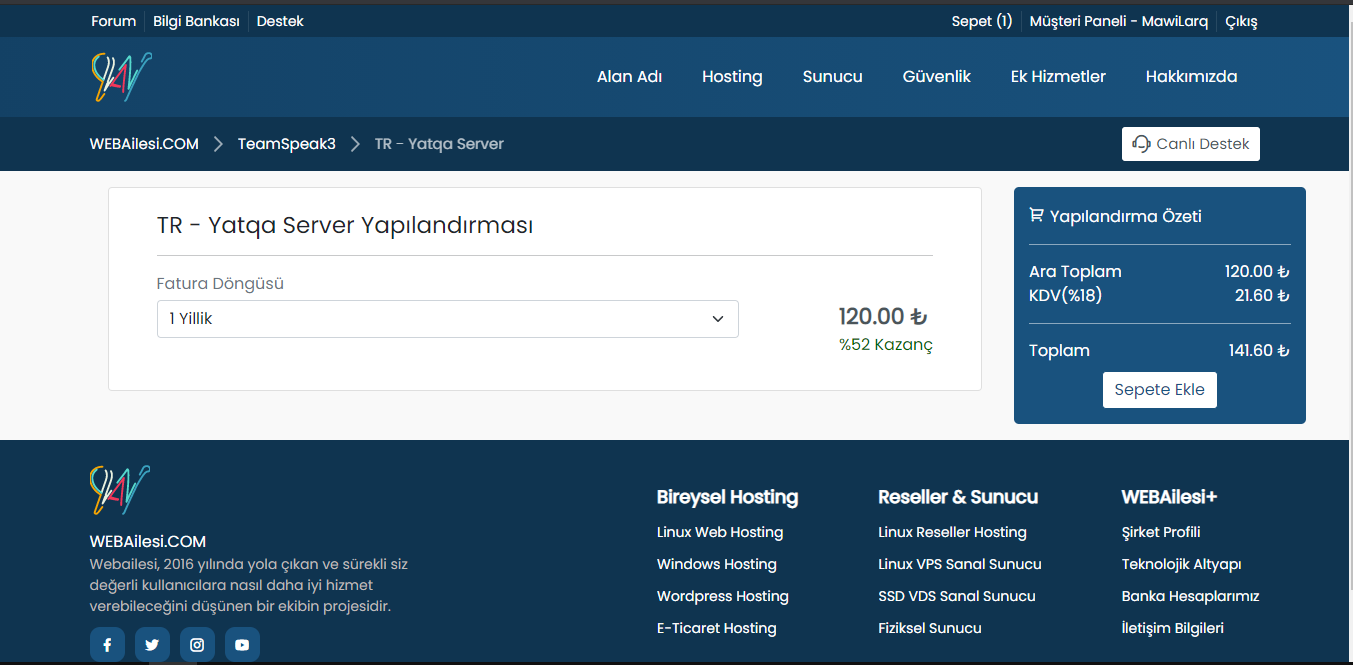This screenshot has height=665, width=1353.
Task: Open Destek link in top bar
Action: (x=280, y=21)
